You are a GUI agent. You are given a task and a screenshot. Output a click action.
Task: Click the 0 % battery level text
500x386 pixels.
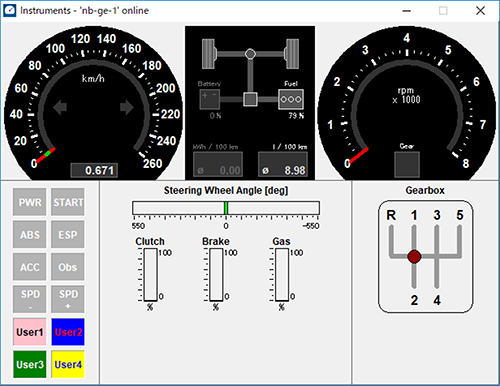[215, 116]
